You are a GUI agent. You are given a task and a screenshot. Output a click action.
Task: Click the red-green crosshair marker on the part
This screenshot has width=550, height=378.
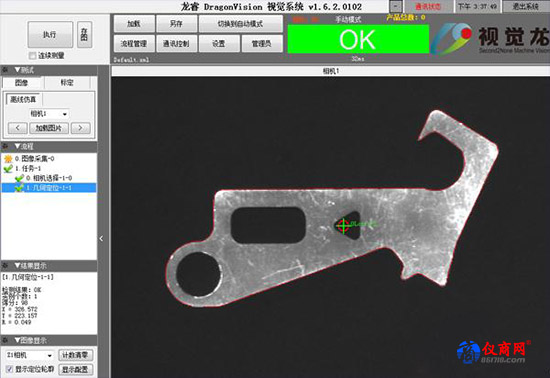click(343, 225)
